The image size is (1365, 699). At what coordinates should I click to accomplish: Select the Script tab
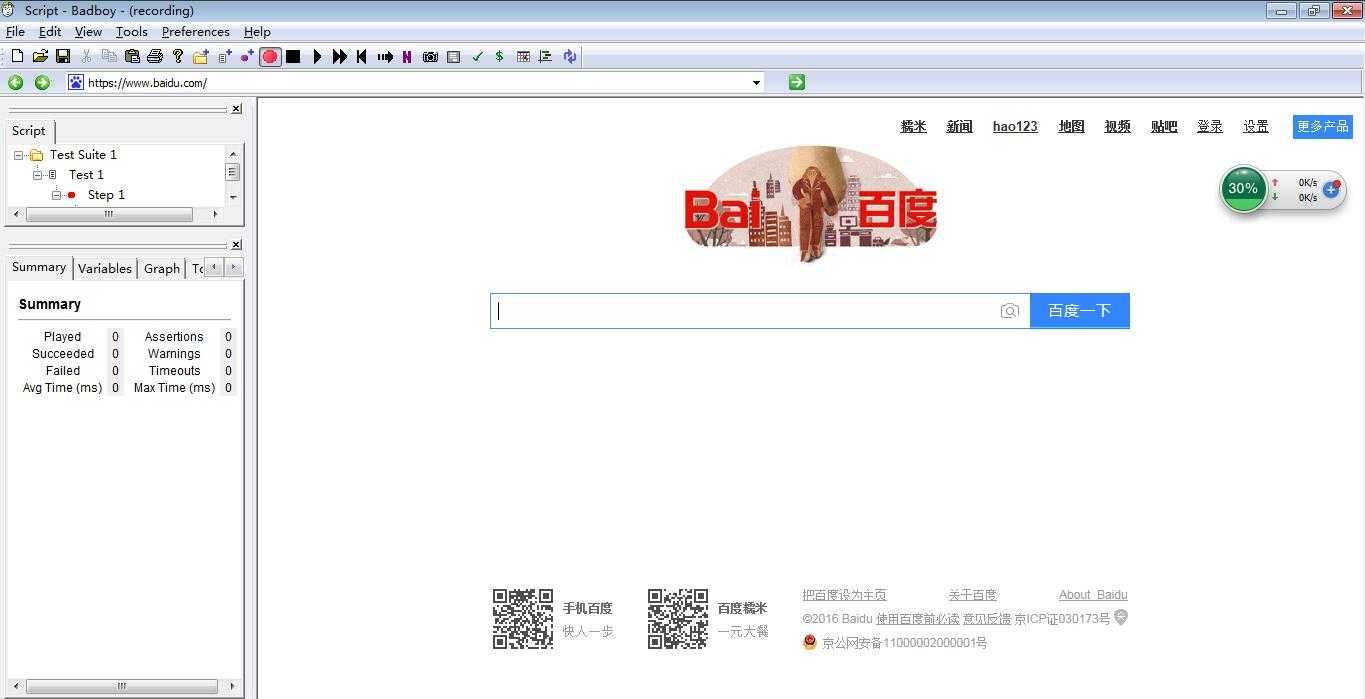pyautogui.click(x=29, y=131)
